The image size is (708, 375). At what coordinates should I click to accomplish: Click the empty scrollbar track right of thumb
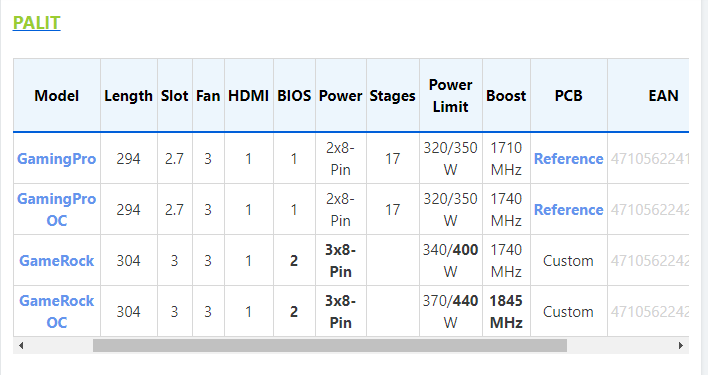[620, 346]
